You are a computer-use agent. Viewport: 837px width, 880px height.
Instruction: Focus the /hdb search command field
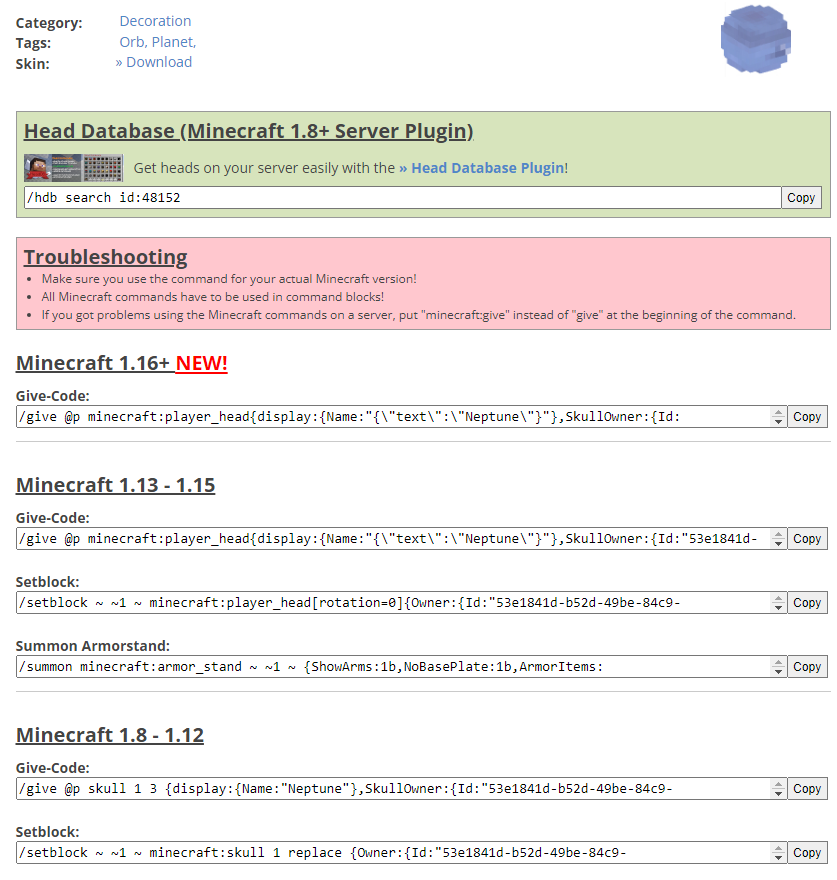click(x=403, y=198)
